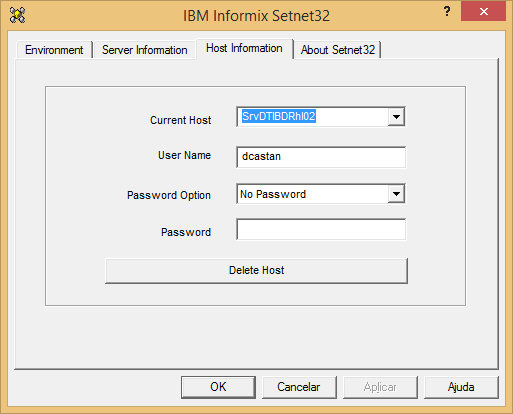513x414 pixels.
Task: Focus the empty Password input field
Action: 321,229
